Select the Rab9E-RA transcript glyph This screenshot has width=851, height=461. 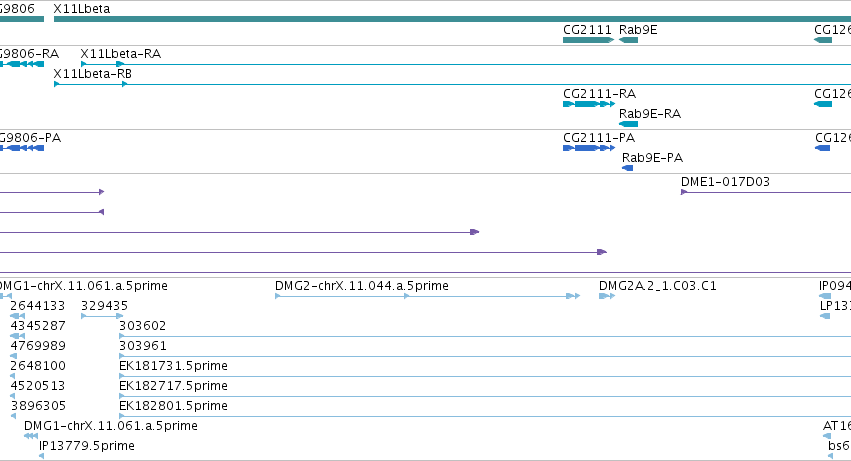(628, 124)
